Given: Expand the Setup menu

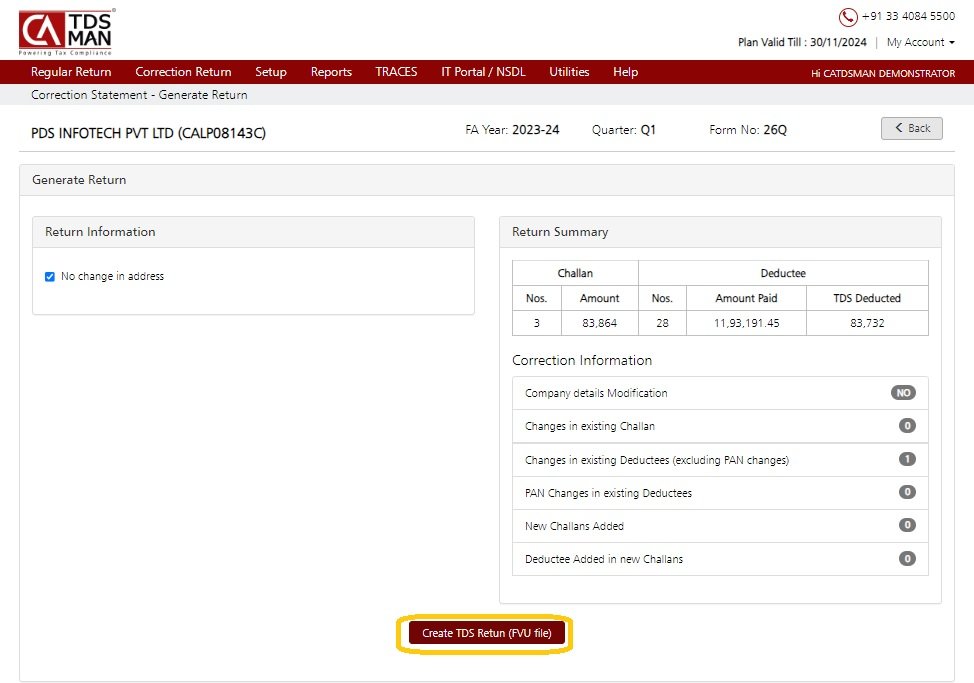Looking at the screenshot, I should tap(271, 72).
